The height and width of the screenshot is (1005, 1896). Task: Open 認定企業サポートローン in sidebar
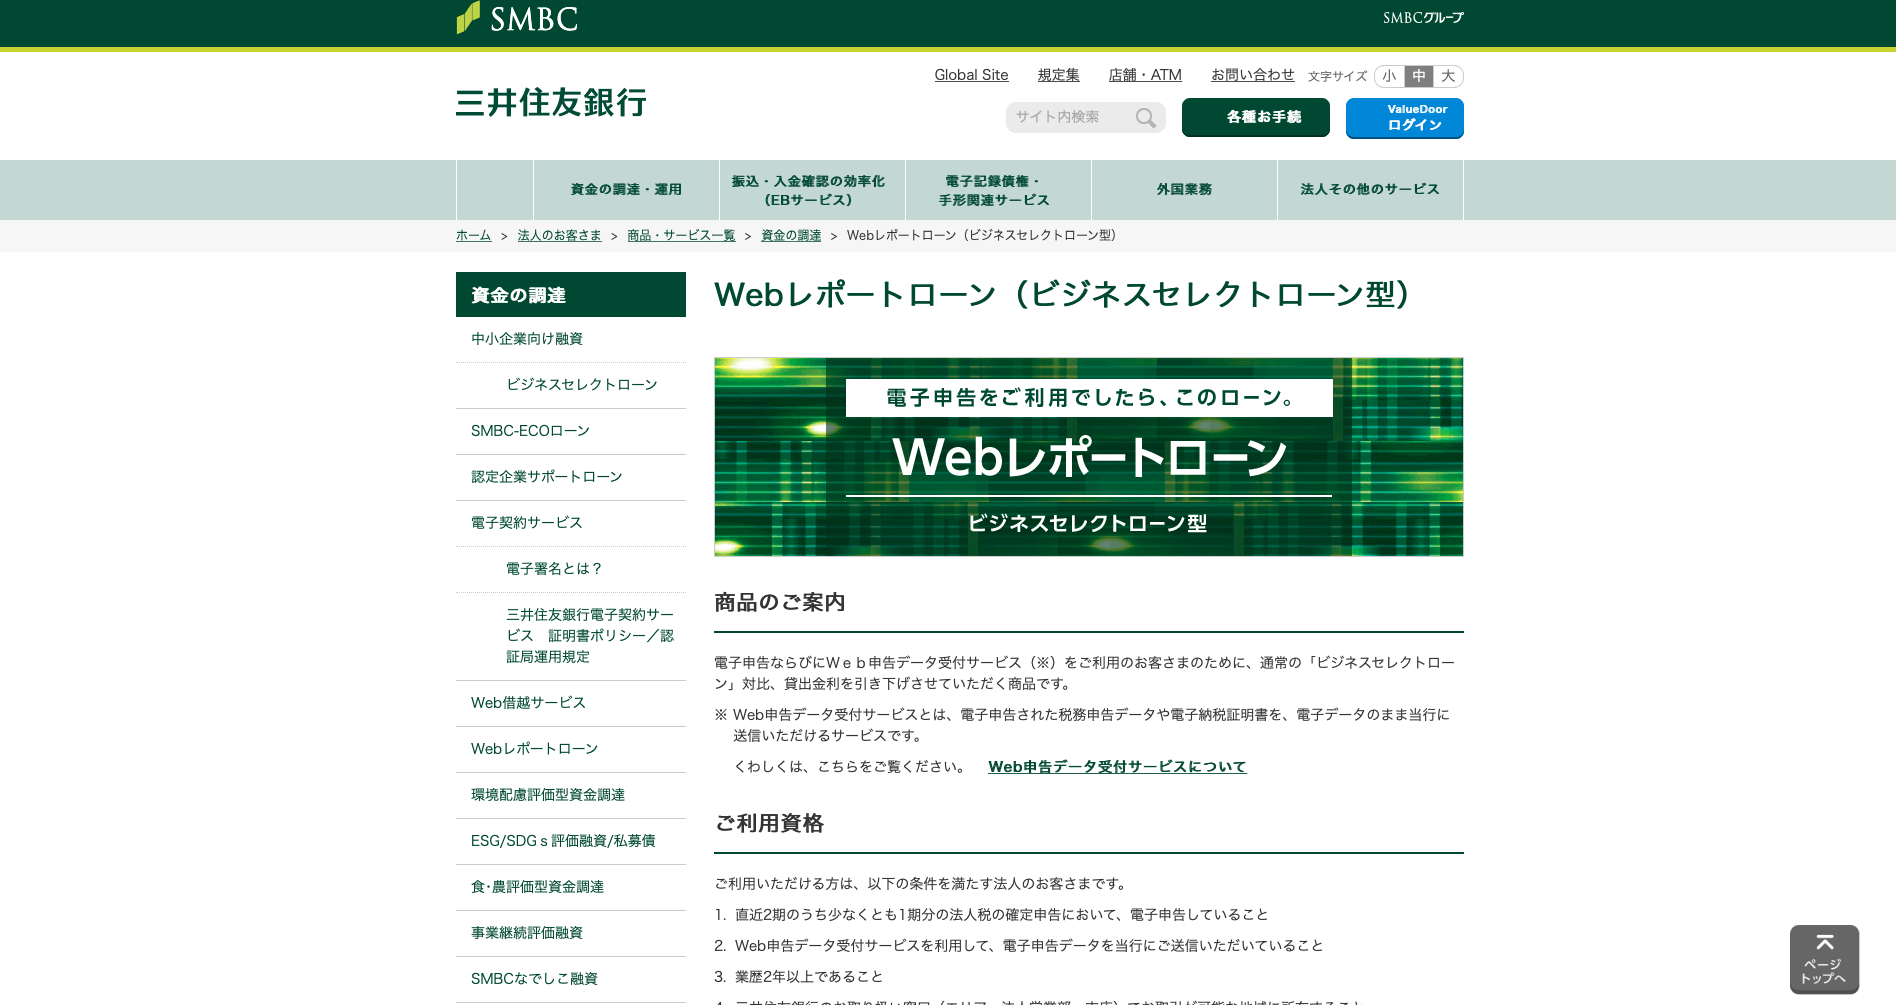pos(571,478)
